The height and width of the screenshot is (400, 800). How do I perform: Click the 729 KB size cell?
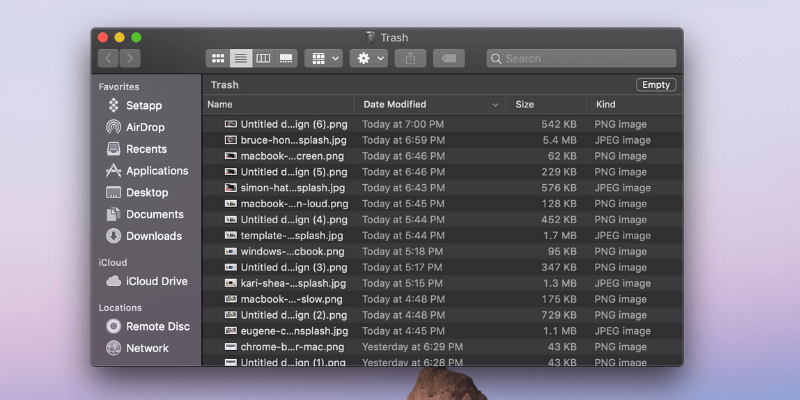(559, 315)
